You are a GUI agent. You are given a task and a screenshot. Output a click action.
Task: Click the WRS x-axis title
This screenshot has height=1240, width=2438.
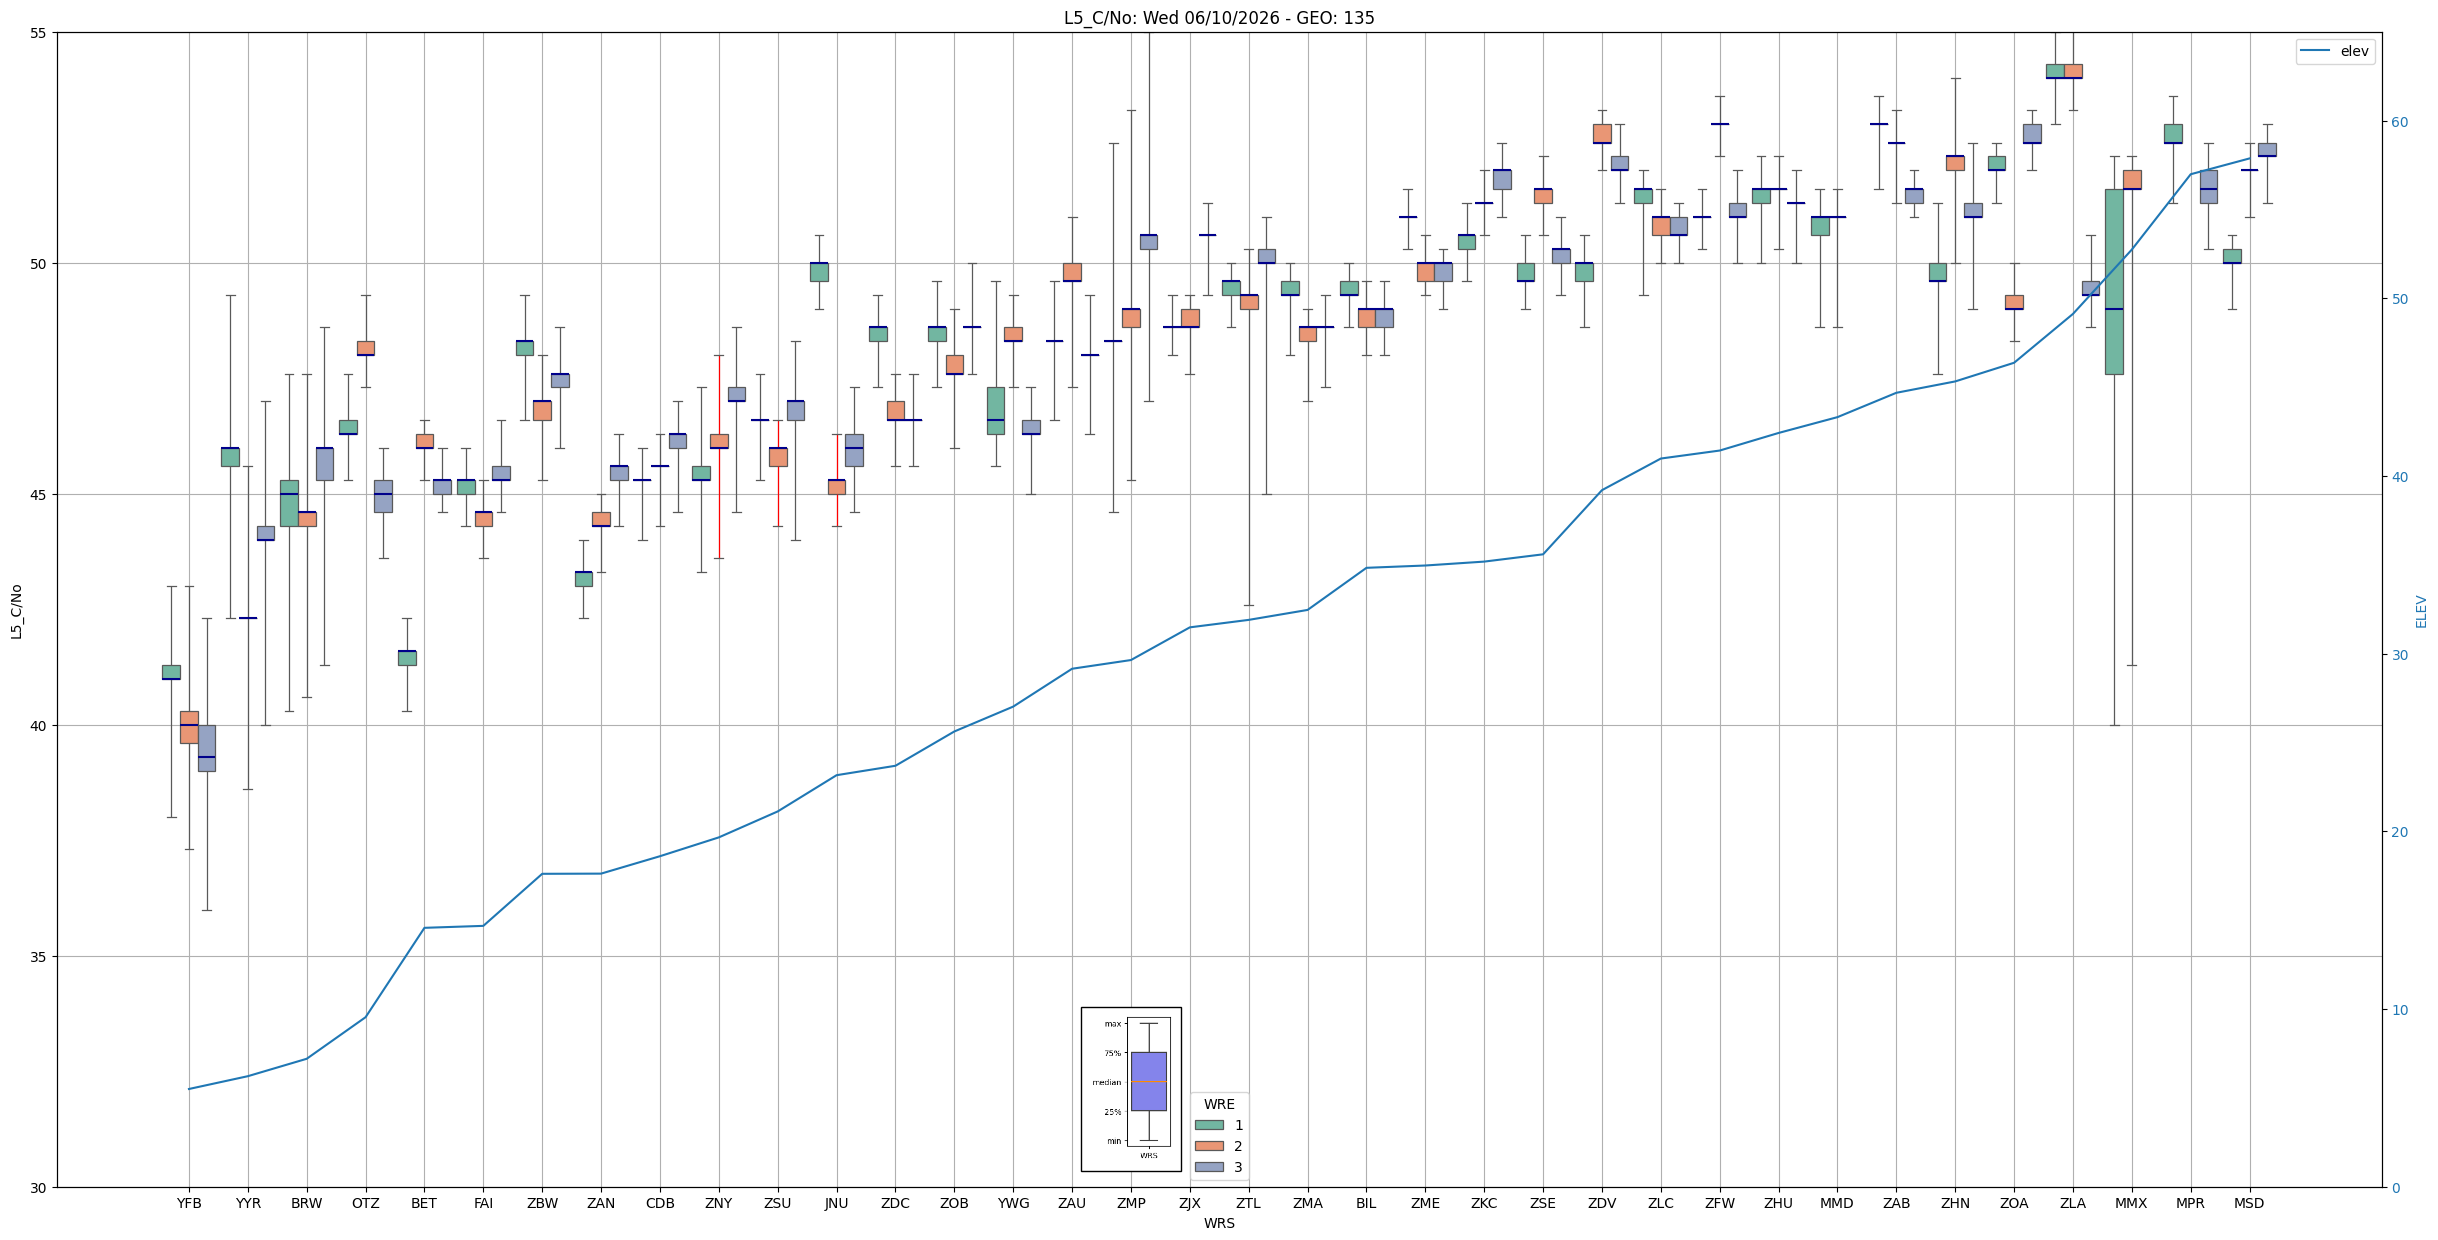[1219, 1223]
